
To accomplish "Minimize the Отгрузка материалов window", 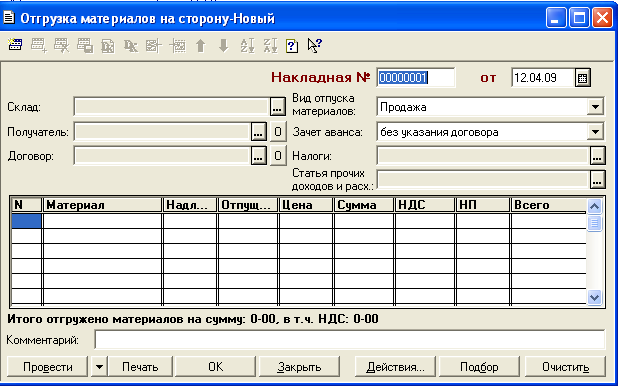I will pos(556,18).
